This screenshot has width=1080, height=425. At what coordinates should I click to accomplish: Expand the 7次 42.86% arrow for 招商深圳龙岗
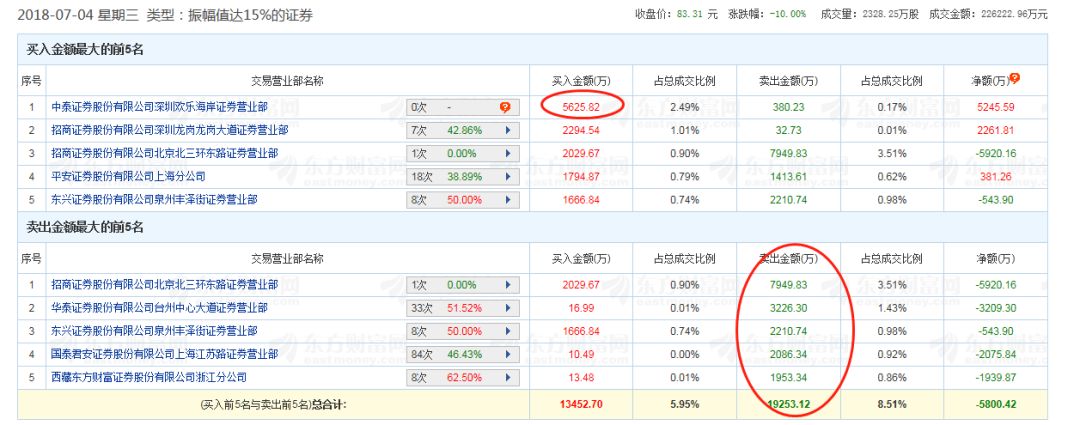click(x=508, y=129)
